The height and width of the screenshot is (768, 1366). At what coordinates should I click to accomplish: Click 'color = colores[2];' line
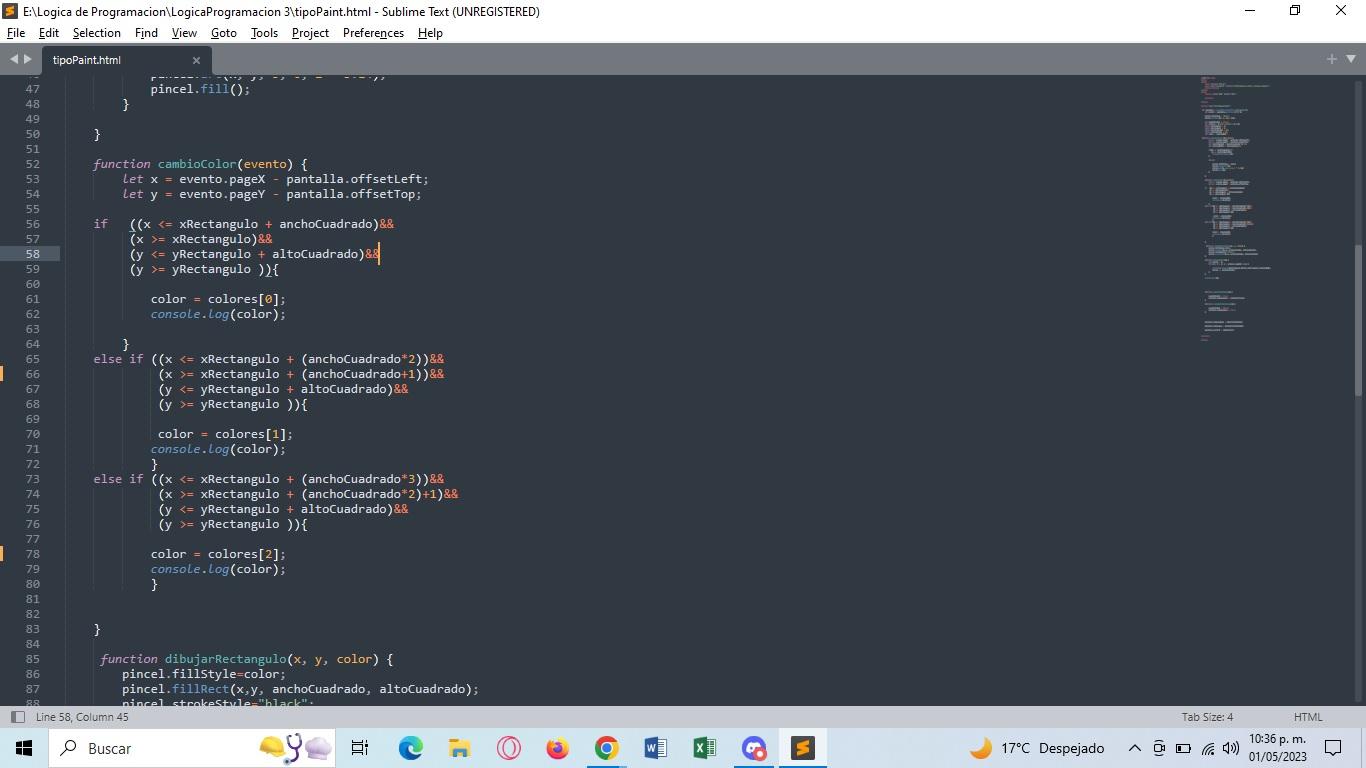click(x=218, y=554)
